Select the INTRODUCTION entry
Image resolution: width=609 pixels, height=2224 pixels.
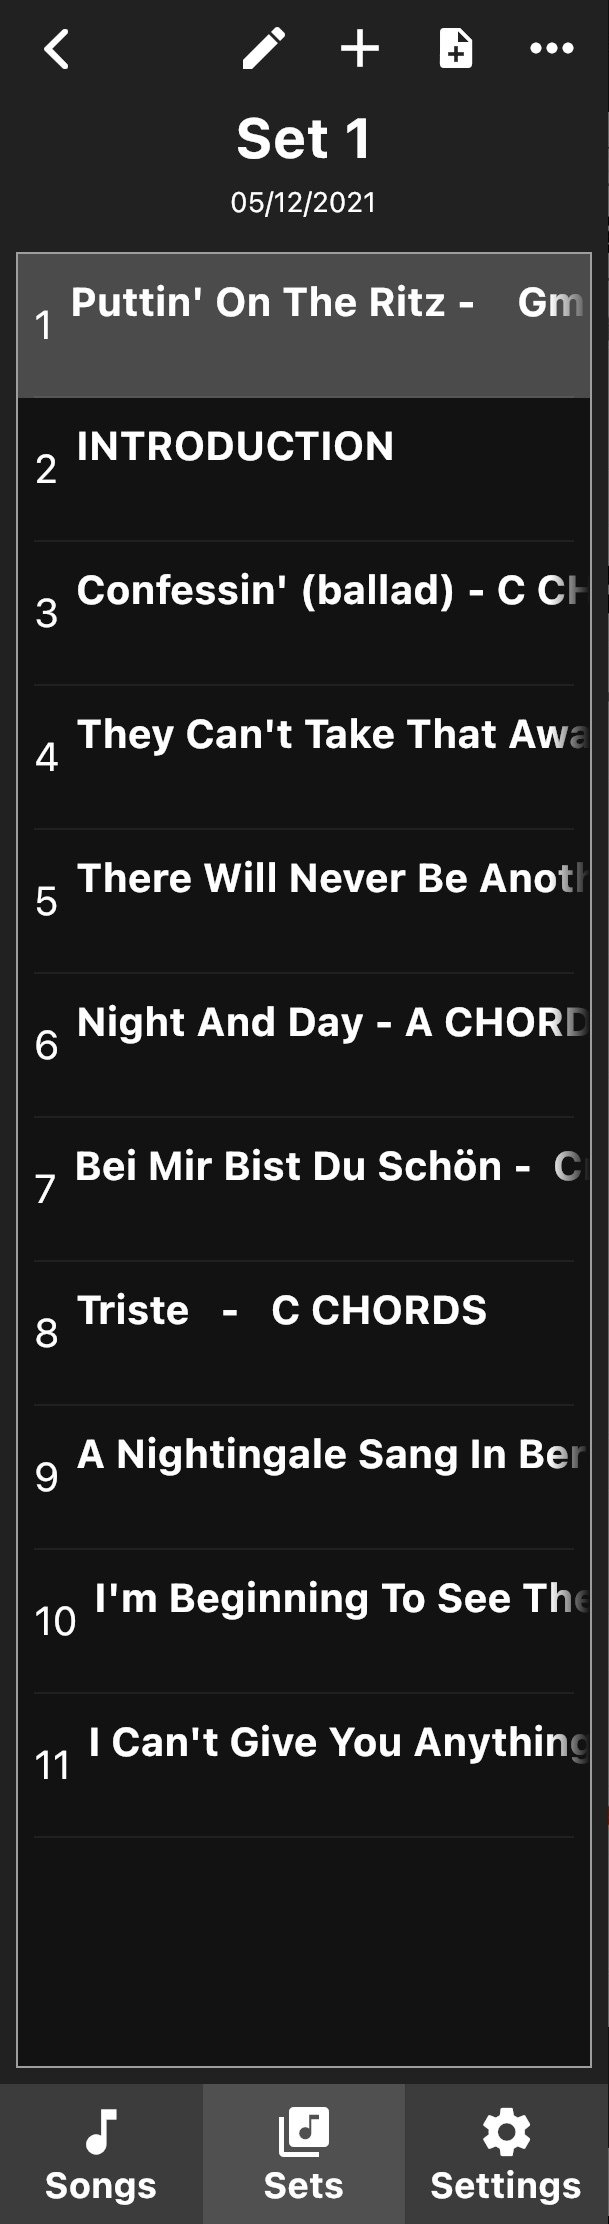click(x=304, y=470)
